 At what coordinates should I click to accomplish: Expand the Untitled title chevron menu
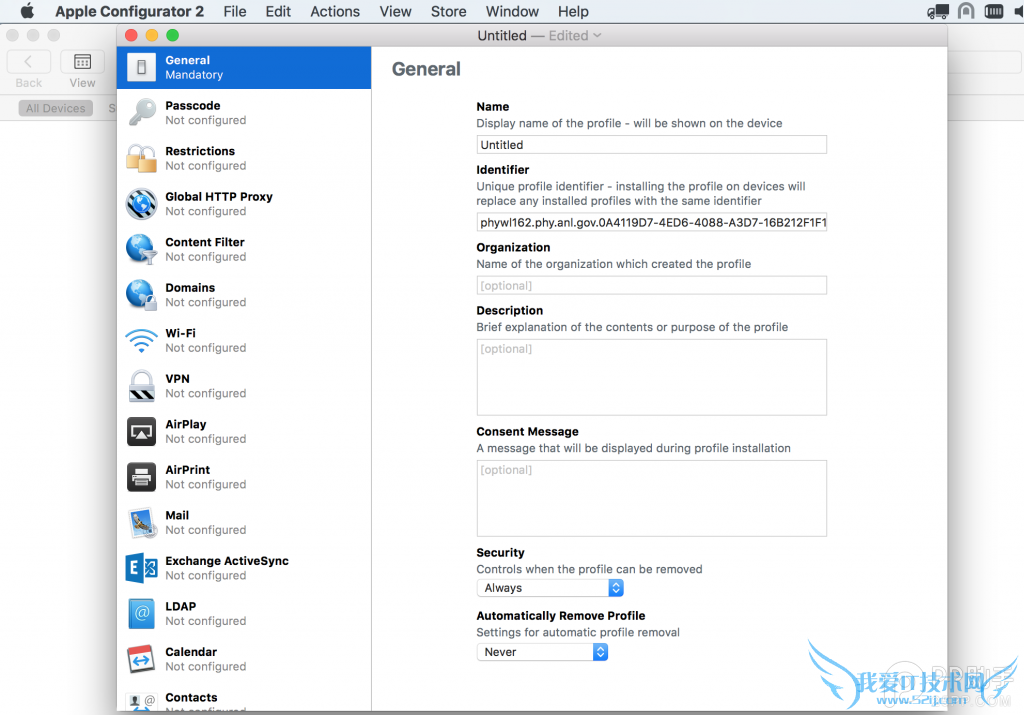click(x=597, y=35)
